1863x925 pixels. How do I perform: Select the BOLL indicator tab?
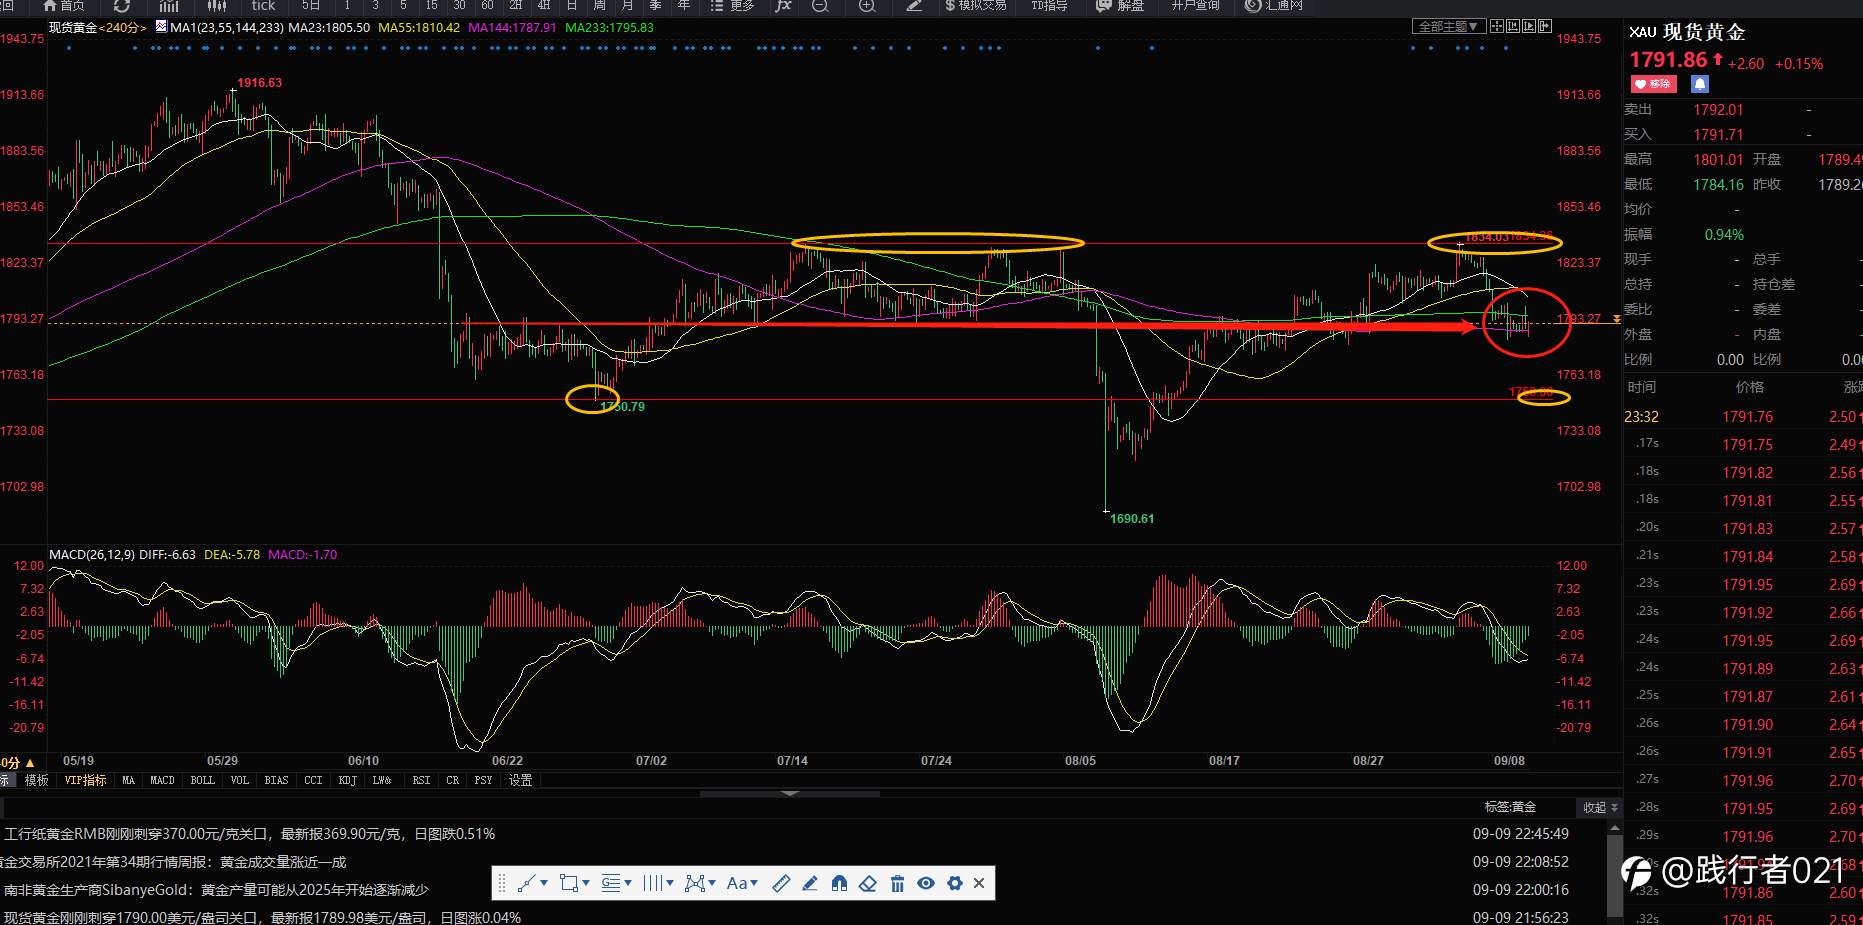202,780
